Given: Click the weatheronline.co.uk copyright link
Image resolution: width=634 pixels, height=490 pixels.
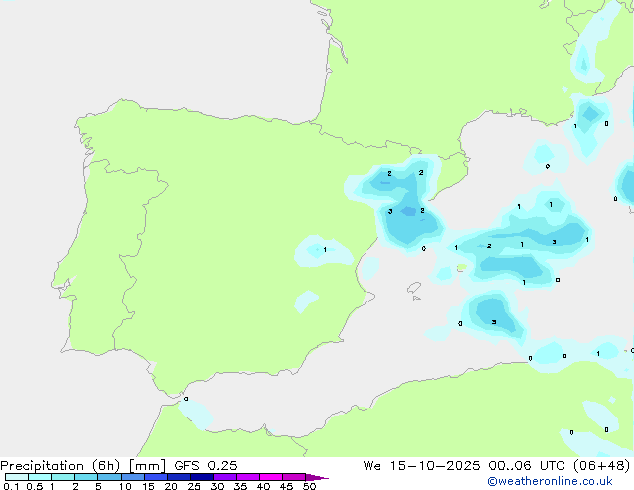Looking at the screenshot, I should (x=550, y=481).
